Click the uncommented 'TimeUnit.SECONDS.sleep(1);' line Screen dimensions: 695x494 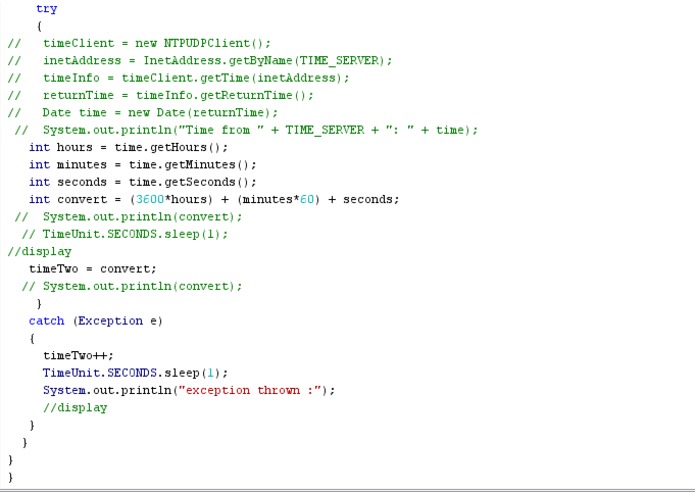[x=135, y=373]
